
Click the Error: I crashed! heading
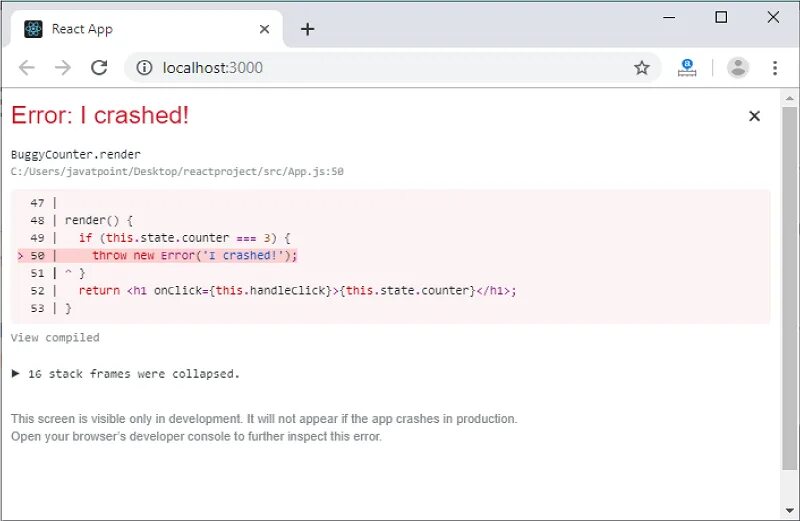(x=100, y=115)
